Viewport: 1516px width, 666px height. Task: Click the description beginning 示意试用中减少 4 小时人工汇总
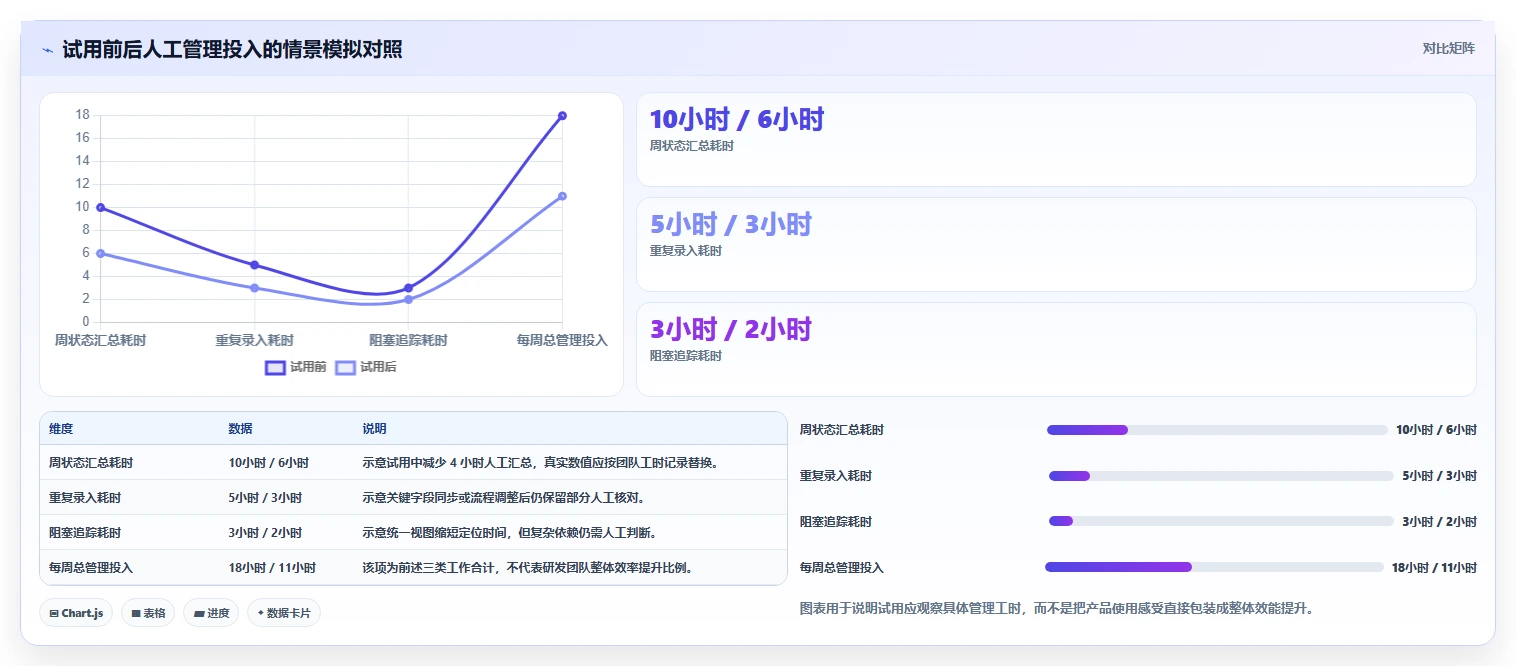pyautogui.click(x=541, y=462)
